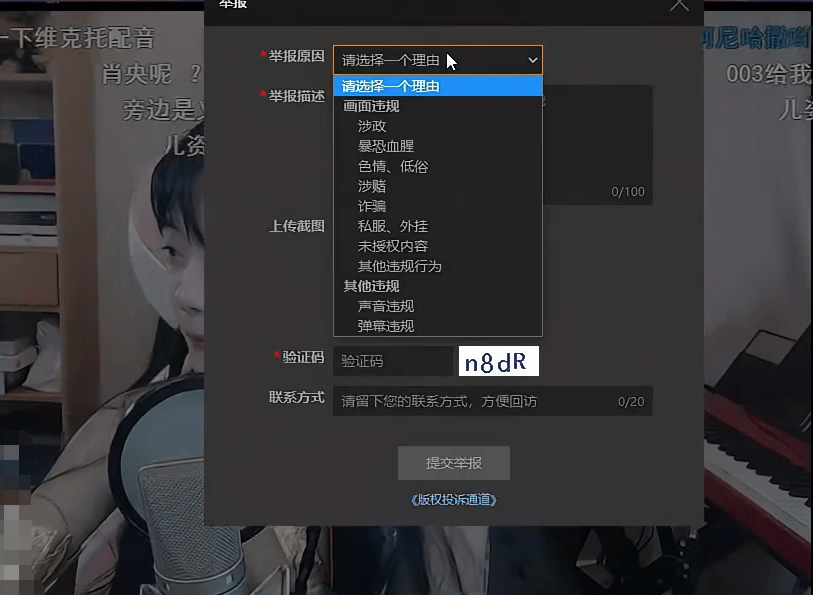Refresh the n8dR captcha image

pos(499,361)
